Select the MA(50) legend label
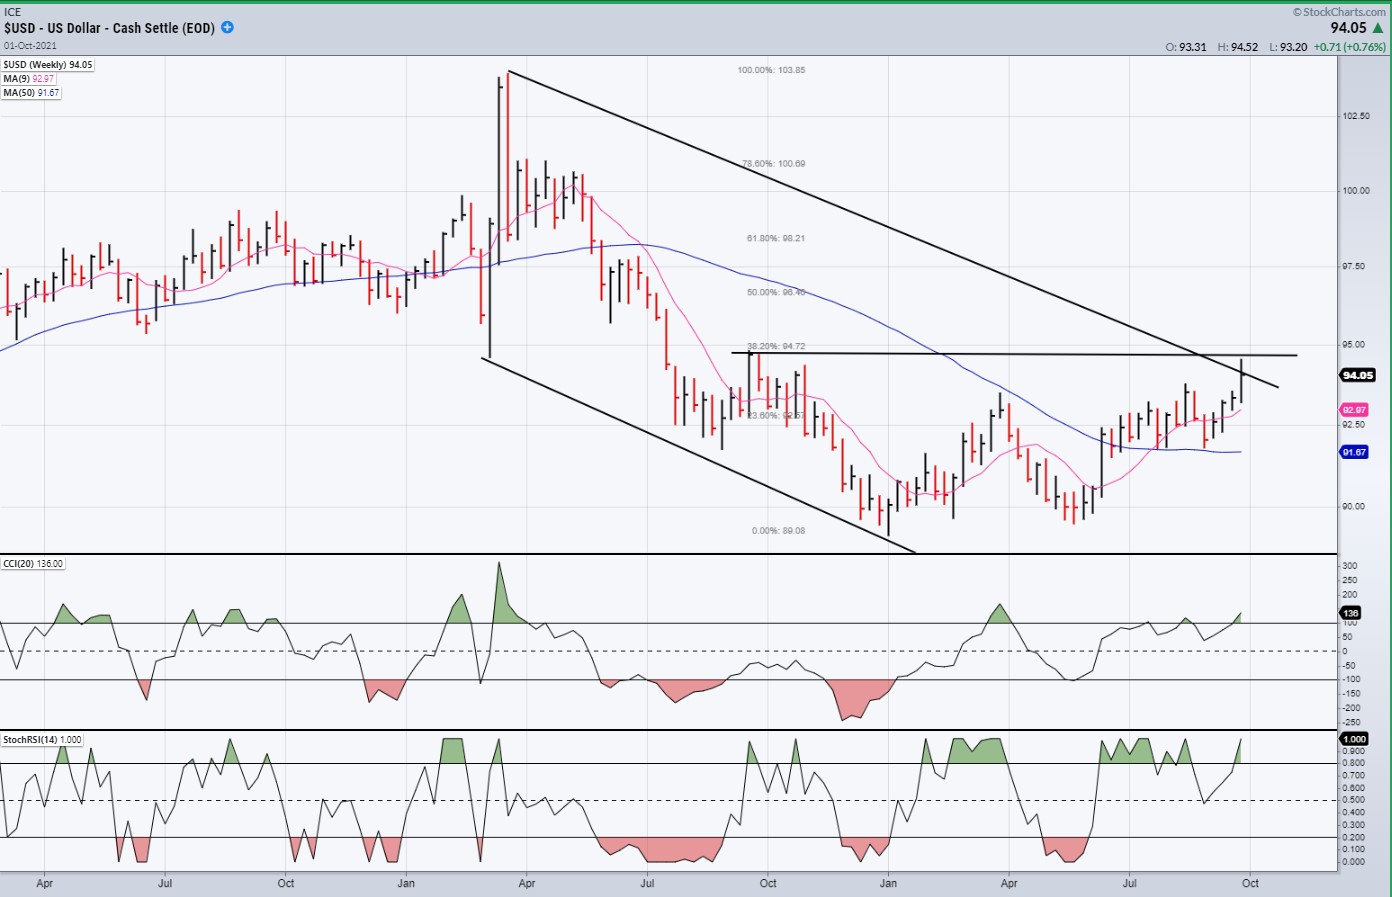The image size is (1392, 897). click(32, 93)
